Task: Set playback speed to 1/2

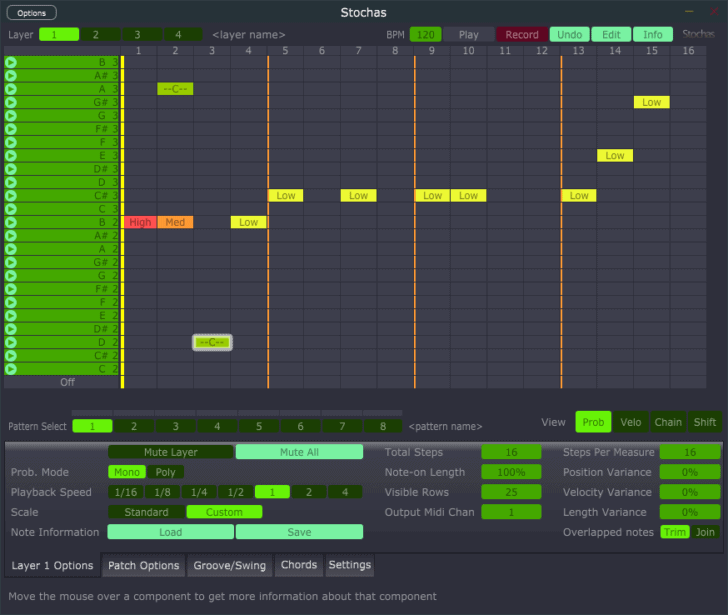Action: [235, 492]
